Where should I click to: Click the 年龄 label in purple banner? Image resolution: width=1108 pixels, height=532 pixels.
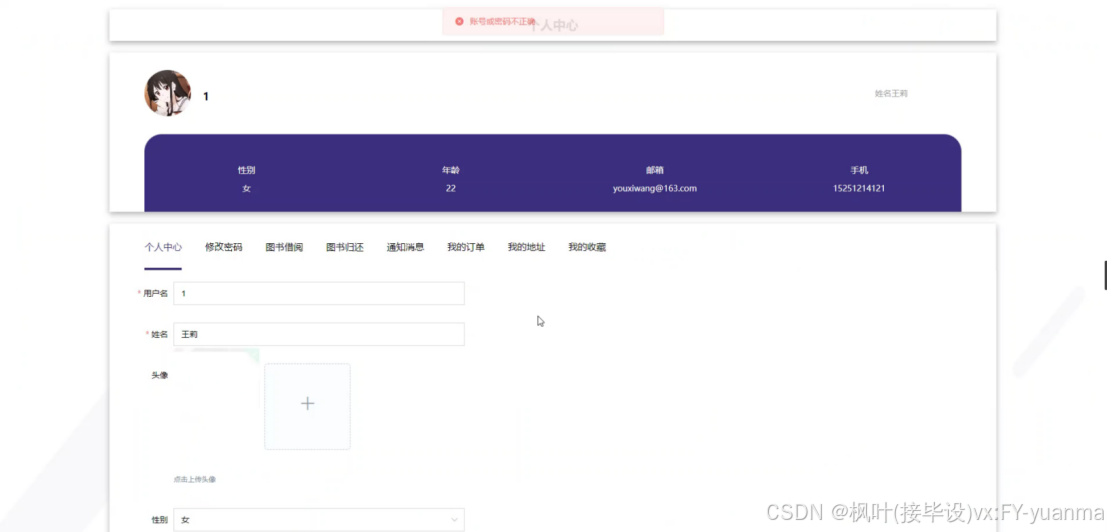pos(451,170)
